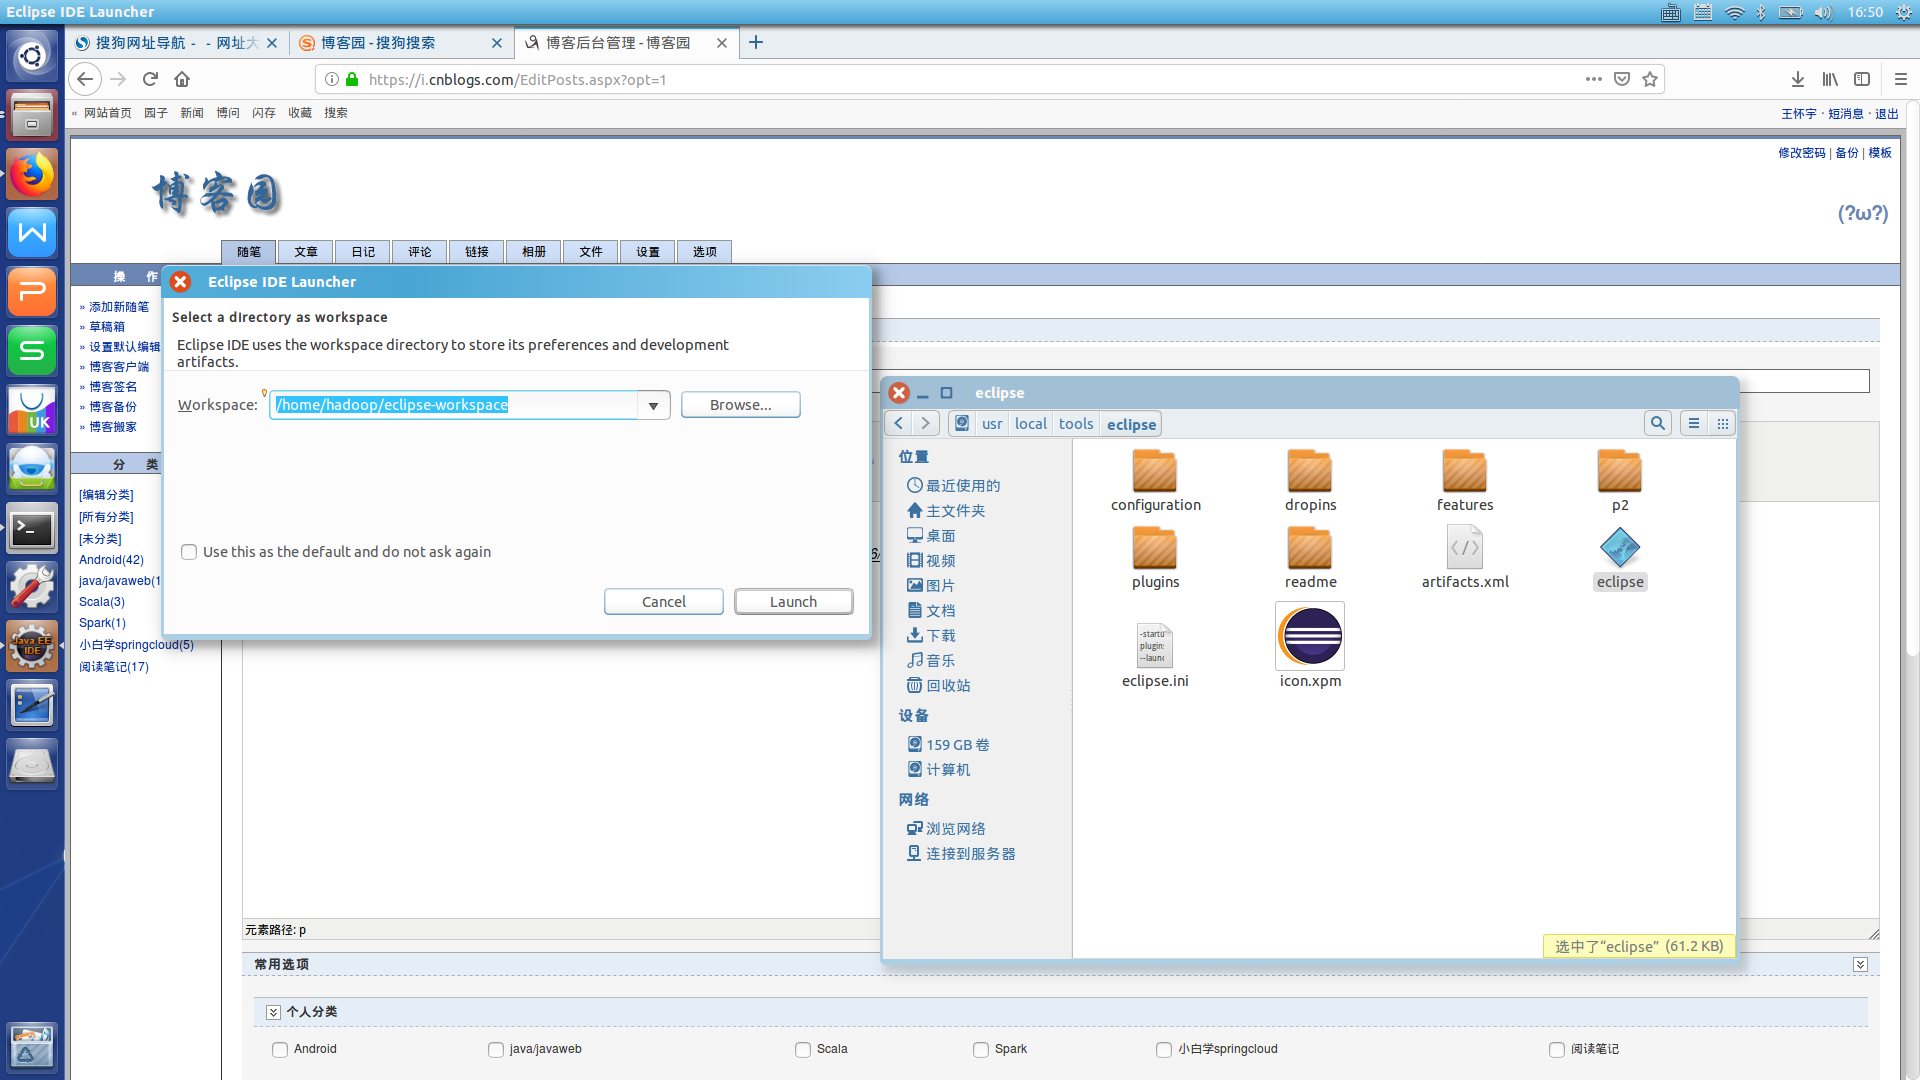The height and width of the screenshot is (1080, 1920).
Task: Switch file manager to list view
Action: point(1693,423)
